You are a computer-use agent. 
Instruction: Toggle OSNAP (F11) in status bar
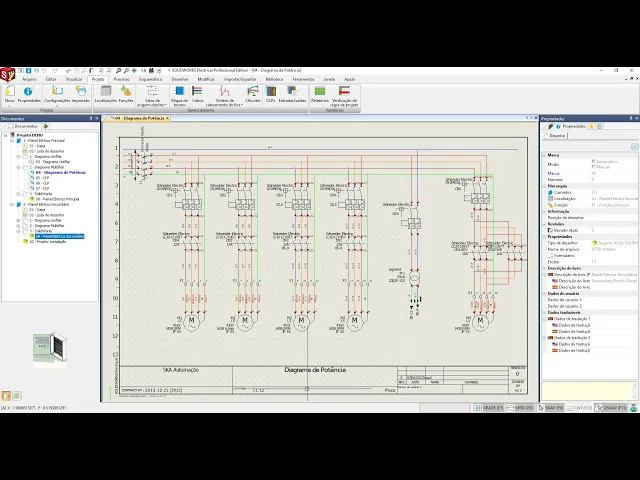click(611, 408)
